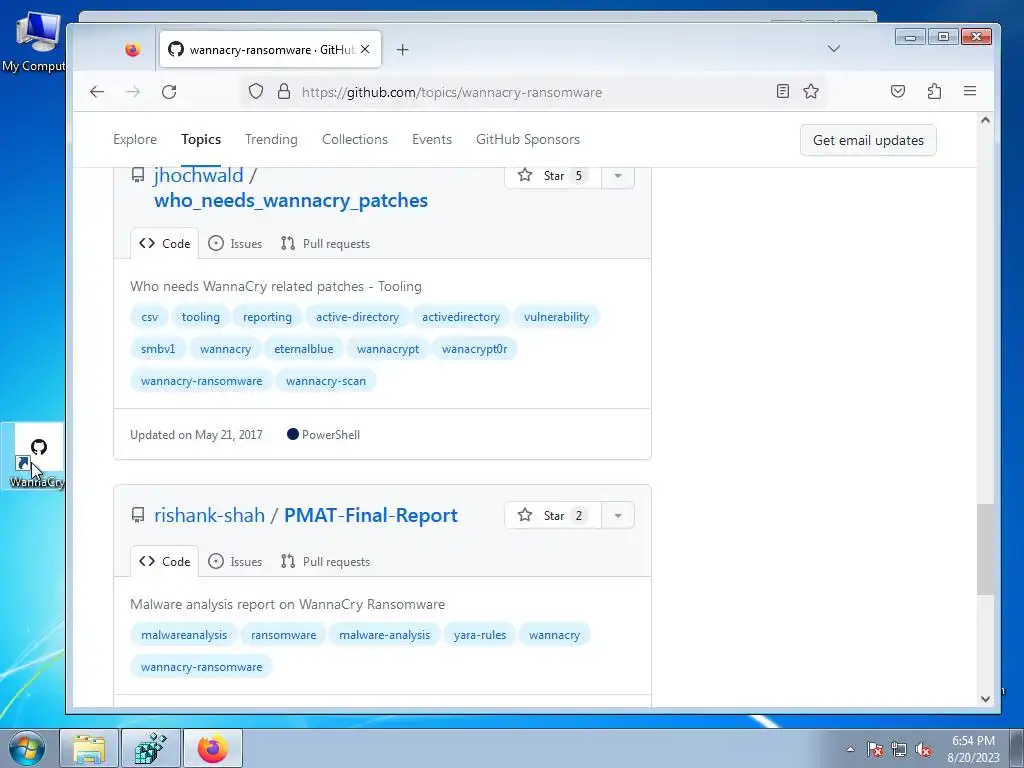
Task: Click the Get email updates button
Action: [868, 140]
